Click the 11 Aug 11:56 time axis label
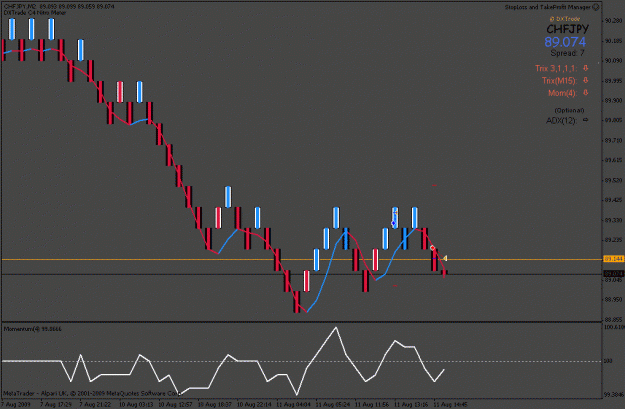Screen dimensions: 625x409 371,405
